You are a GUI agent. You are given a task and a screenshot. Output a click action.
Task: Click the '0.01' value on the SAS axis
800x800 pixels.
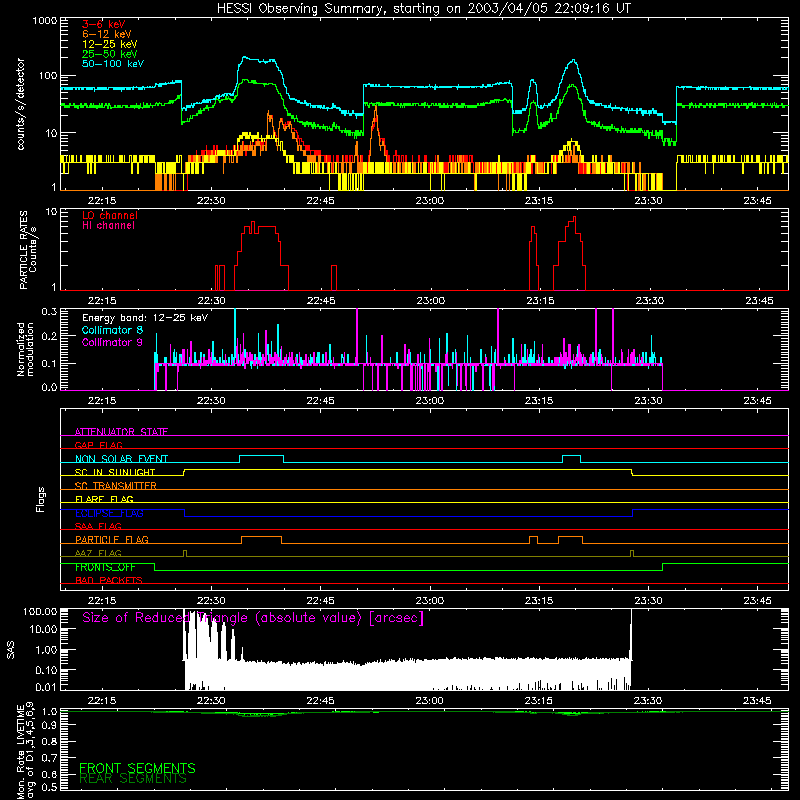tap(46, 687)
